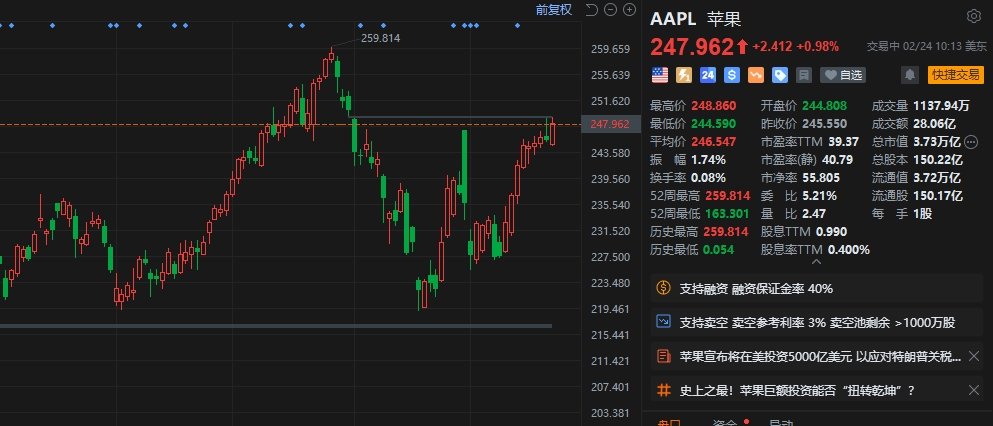Click the 股息率TTM value 0.400%
Viewport: 993px width, 426px height.
(849, 249)
